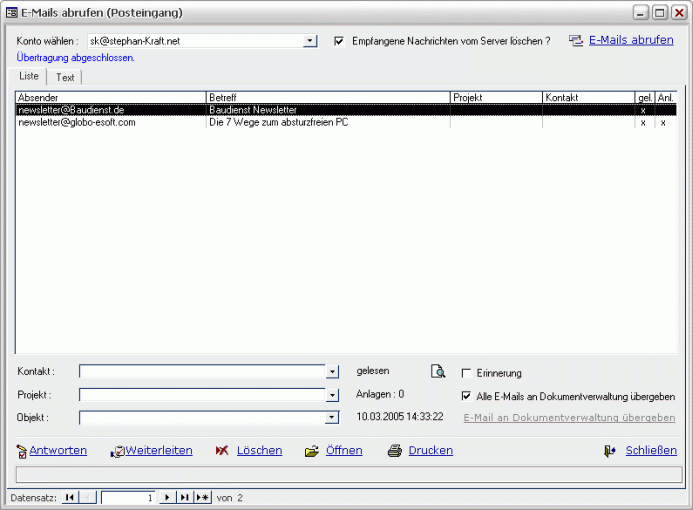Uncheck Alle E-Mails an Dokumentverwaltung übergeben
The height and width of the screenshot is (510, 693).
pyautogui.click(x=466, y=396)
